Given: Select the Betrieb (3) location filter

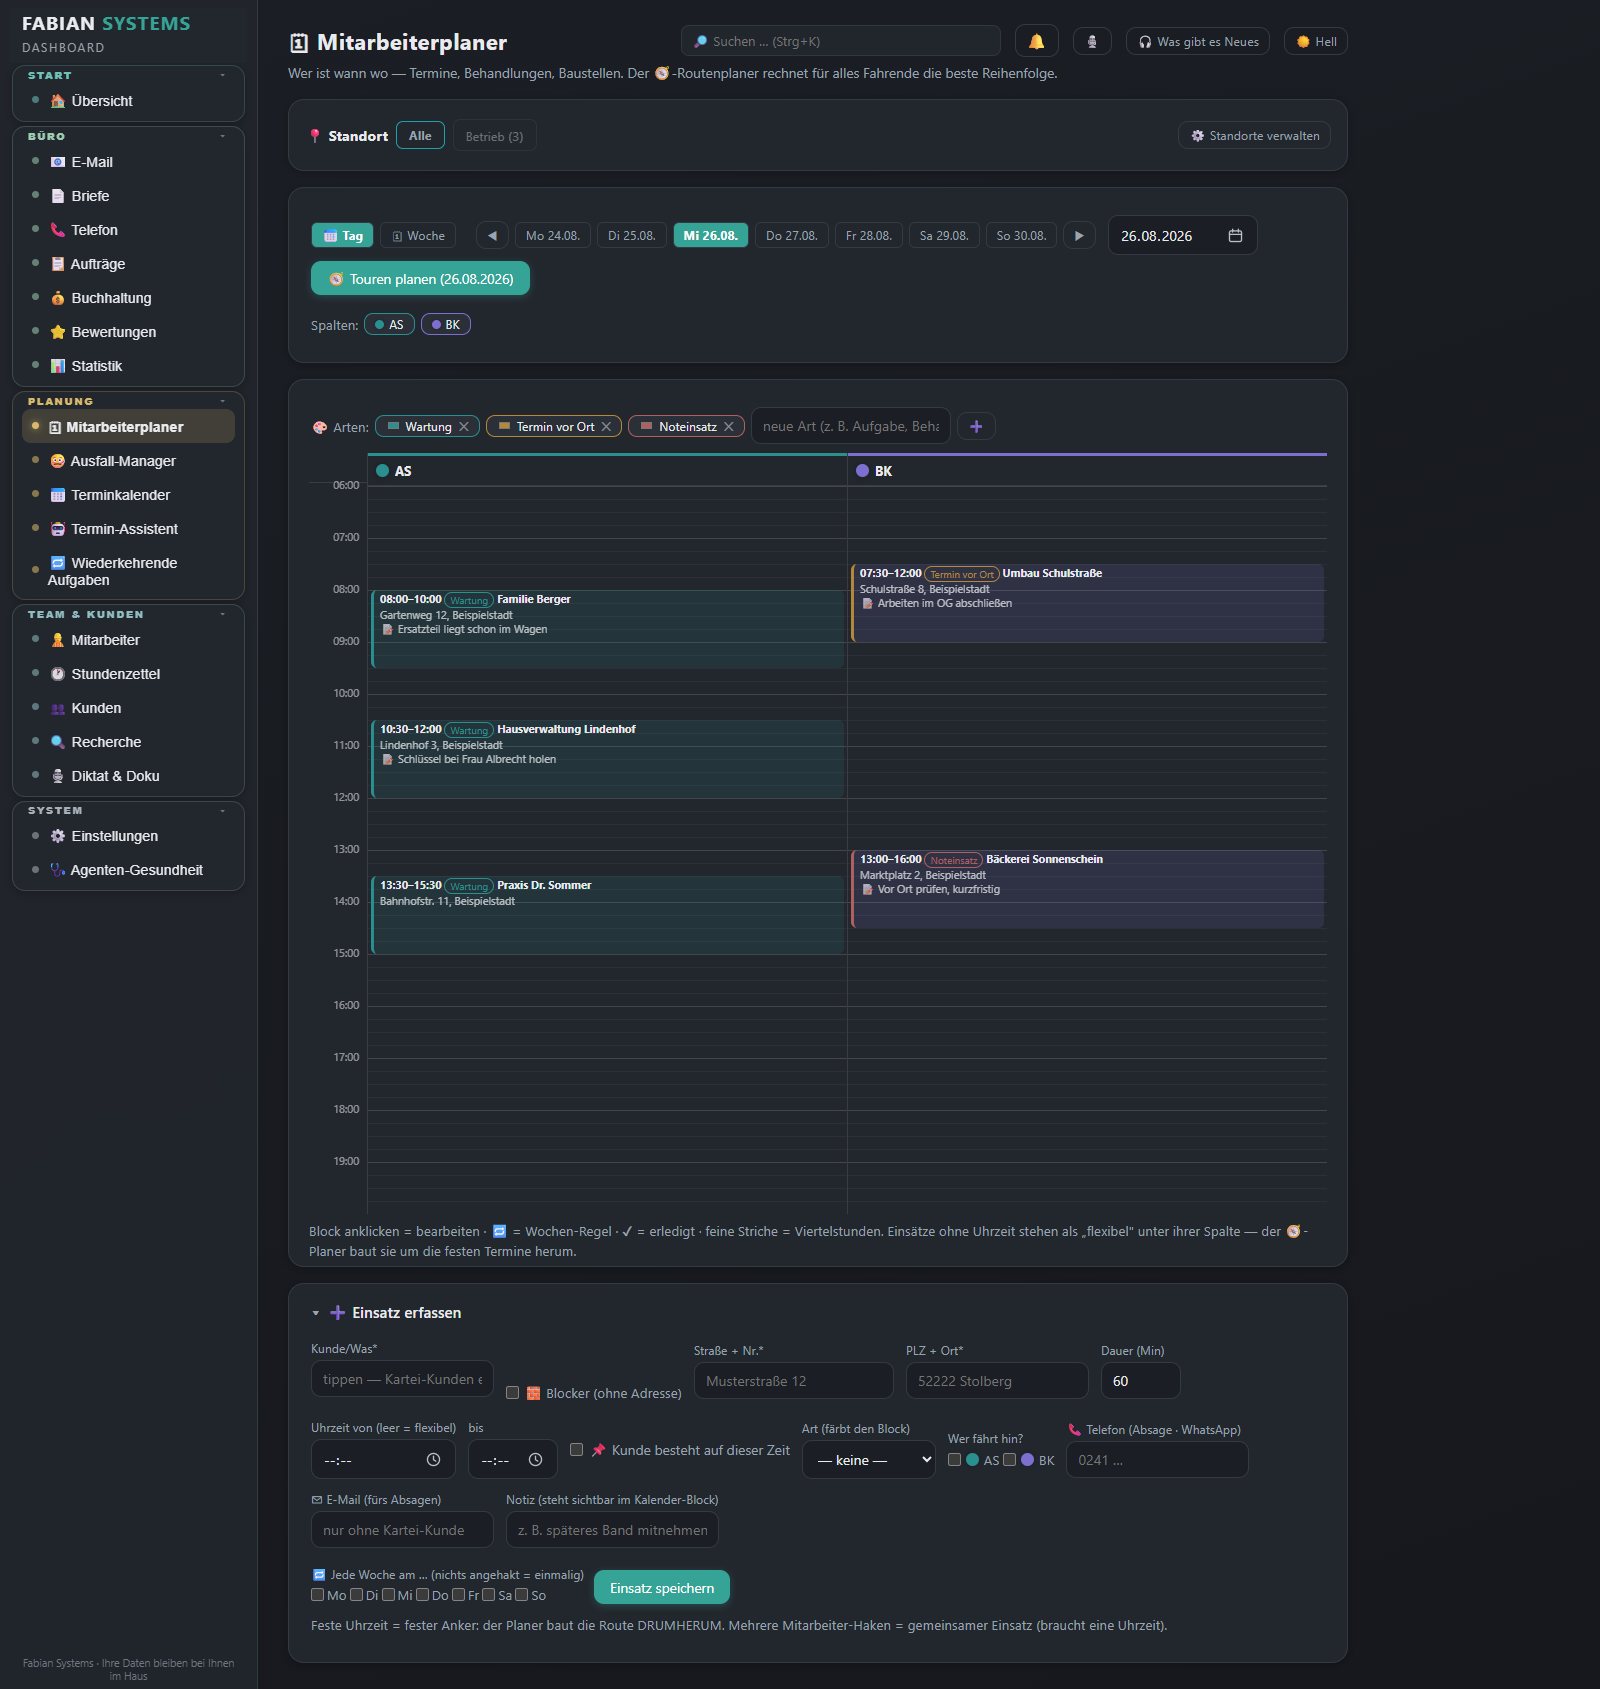Looking at the screenshot, I should 494,136.
